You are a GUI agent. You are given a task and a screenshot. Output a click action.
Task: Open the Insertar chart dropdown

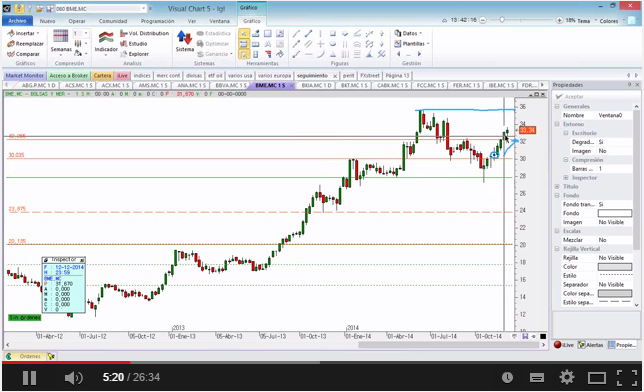(23, 33)
